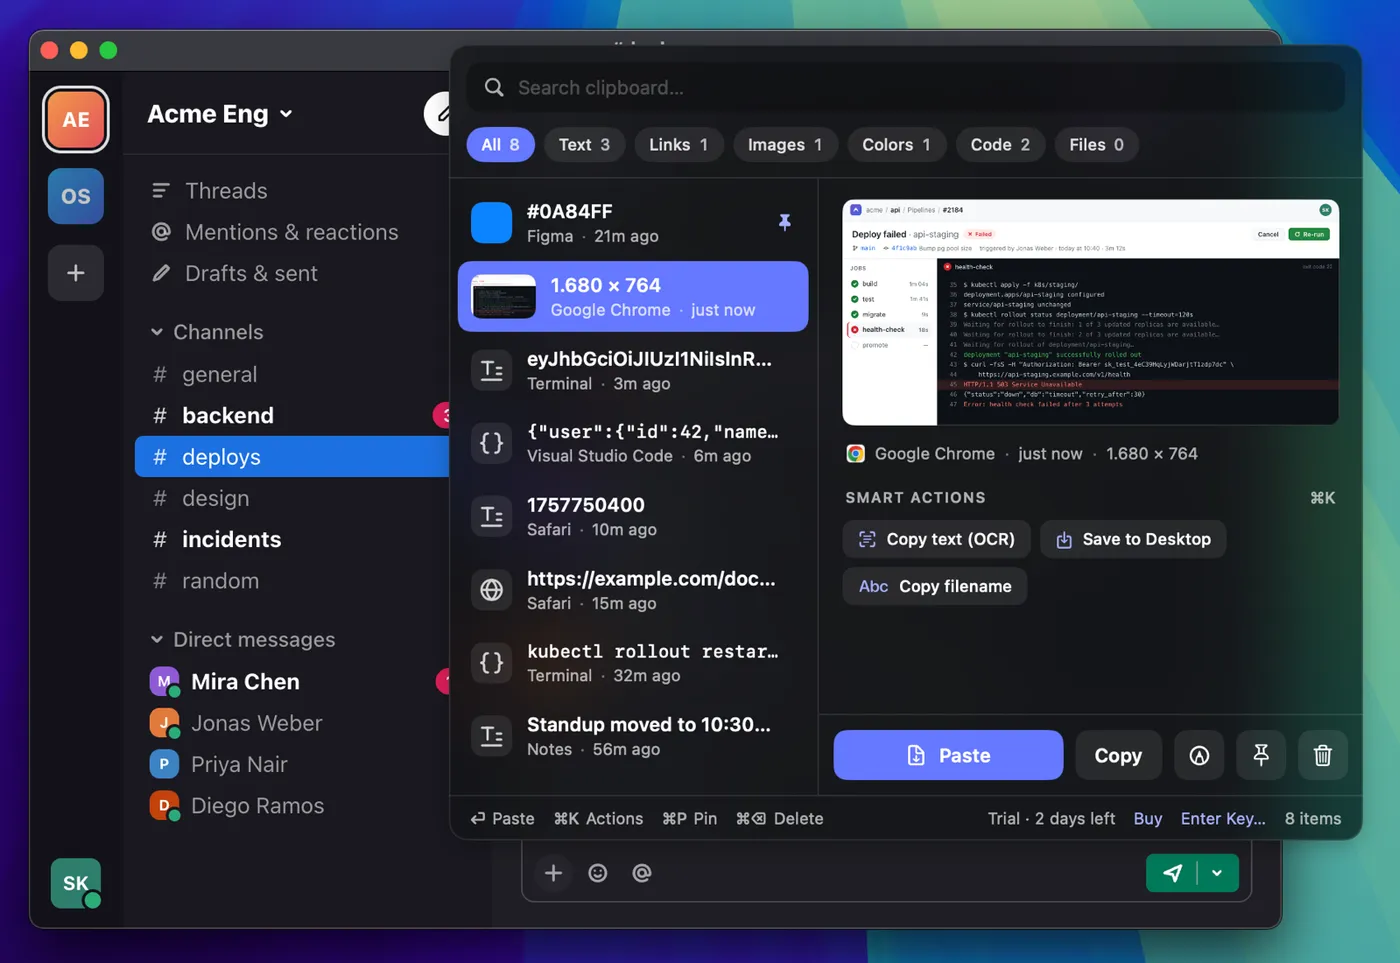Screen dimensions: 1400x963
Task: Select 'kubectl rollout restar...' clipboard item text
Action: click(x=652, y=651)
